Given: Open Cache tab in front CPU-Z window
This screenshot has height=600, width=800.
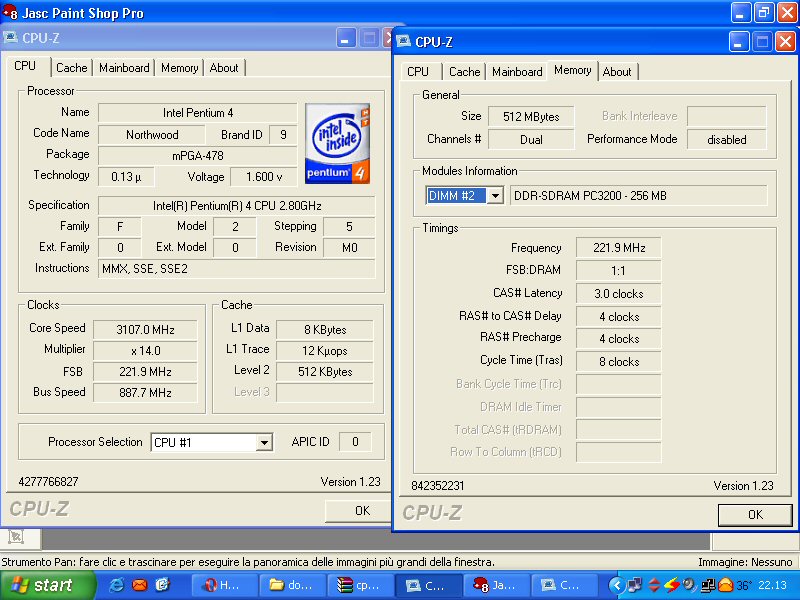Looking at the screenshot, I should pyautogui.click(x=464, y=72).
